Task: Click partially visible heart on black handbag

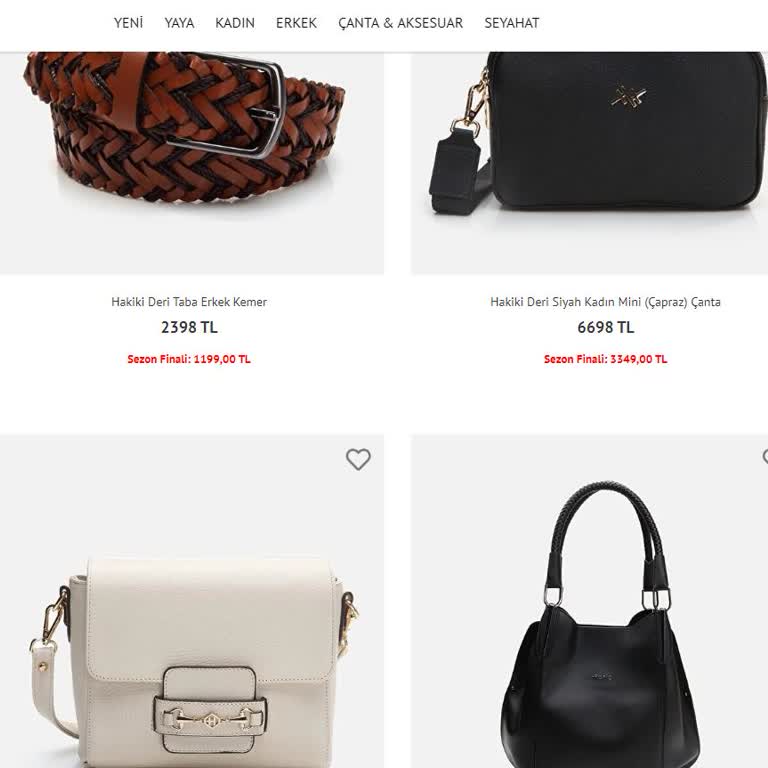Action: [x=765, y=456]
